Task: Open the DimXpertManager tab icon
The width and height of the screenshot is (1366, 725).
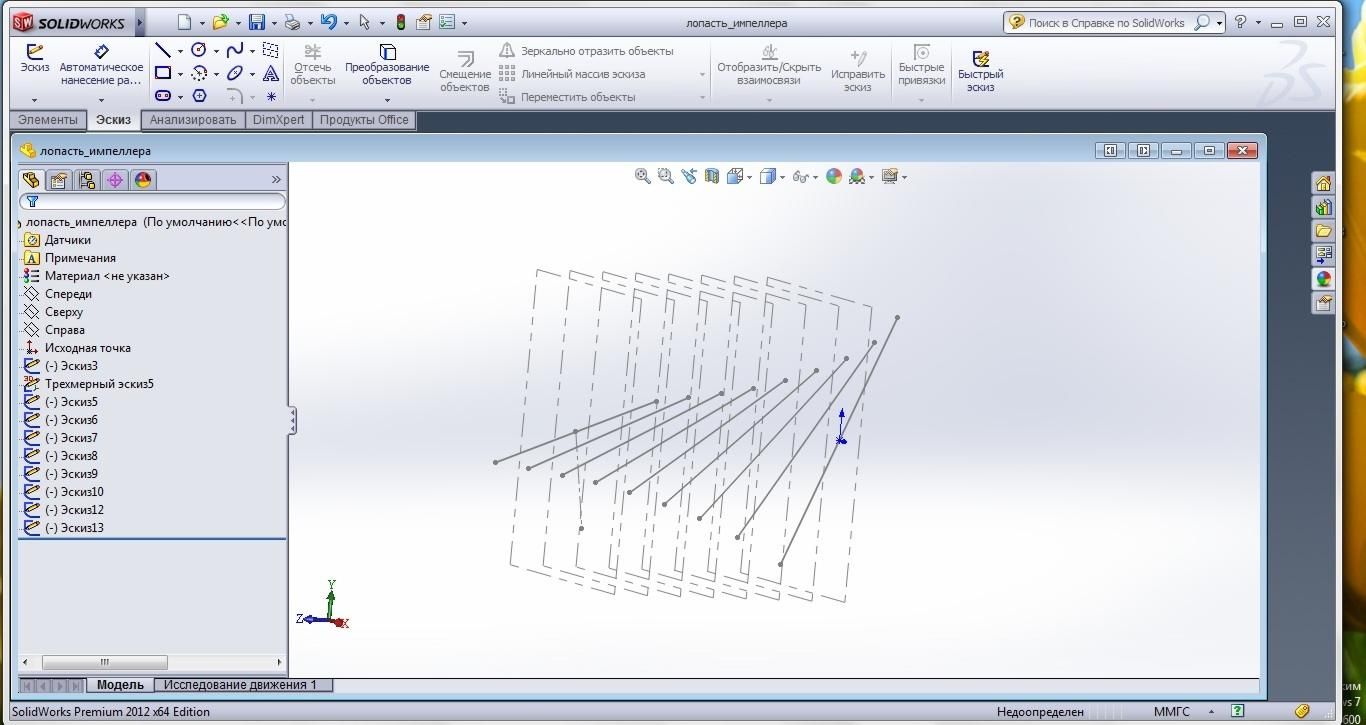Action: click(x=115, y=180)
